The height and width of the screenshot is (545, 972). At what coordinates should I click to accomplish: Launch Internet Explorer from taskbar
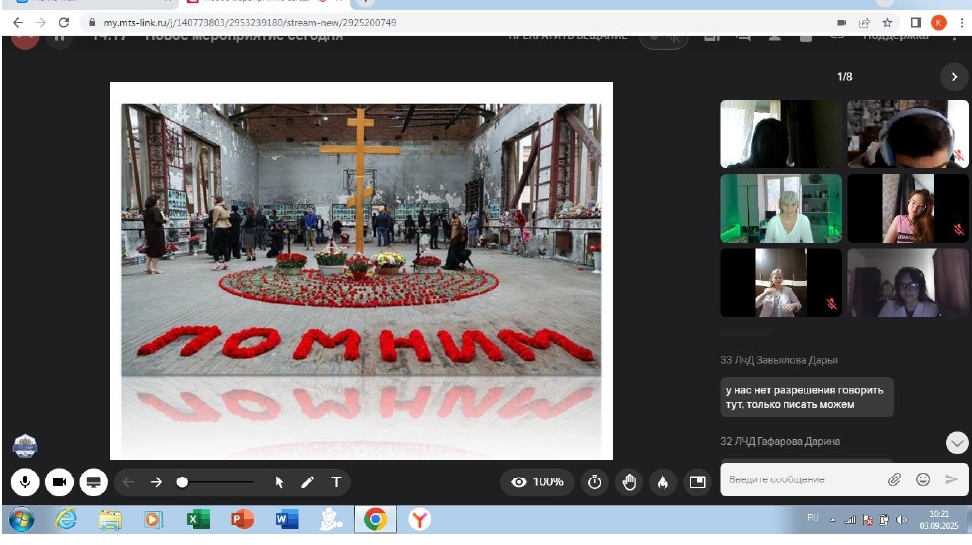coord(66,519)
